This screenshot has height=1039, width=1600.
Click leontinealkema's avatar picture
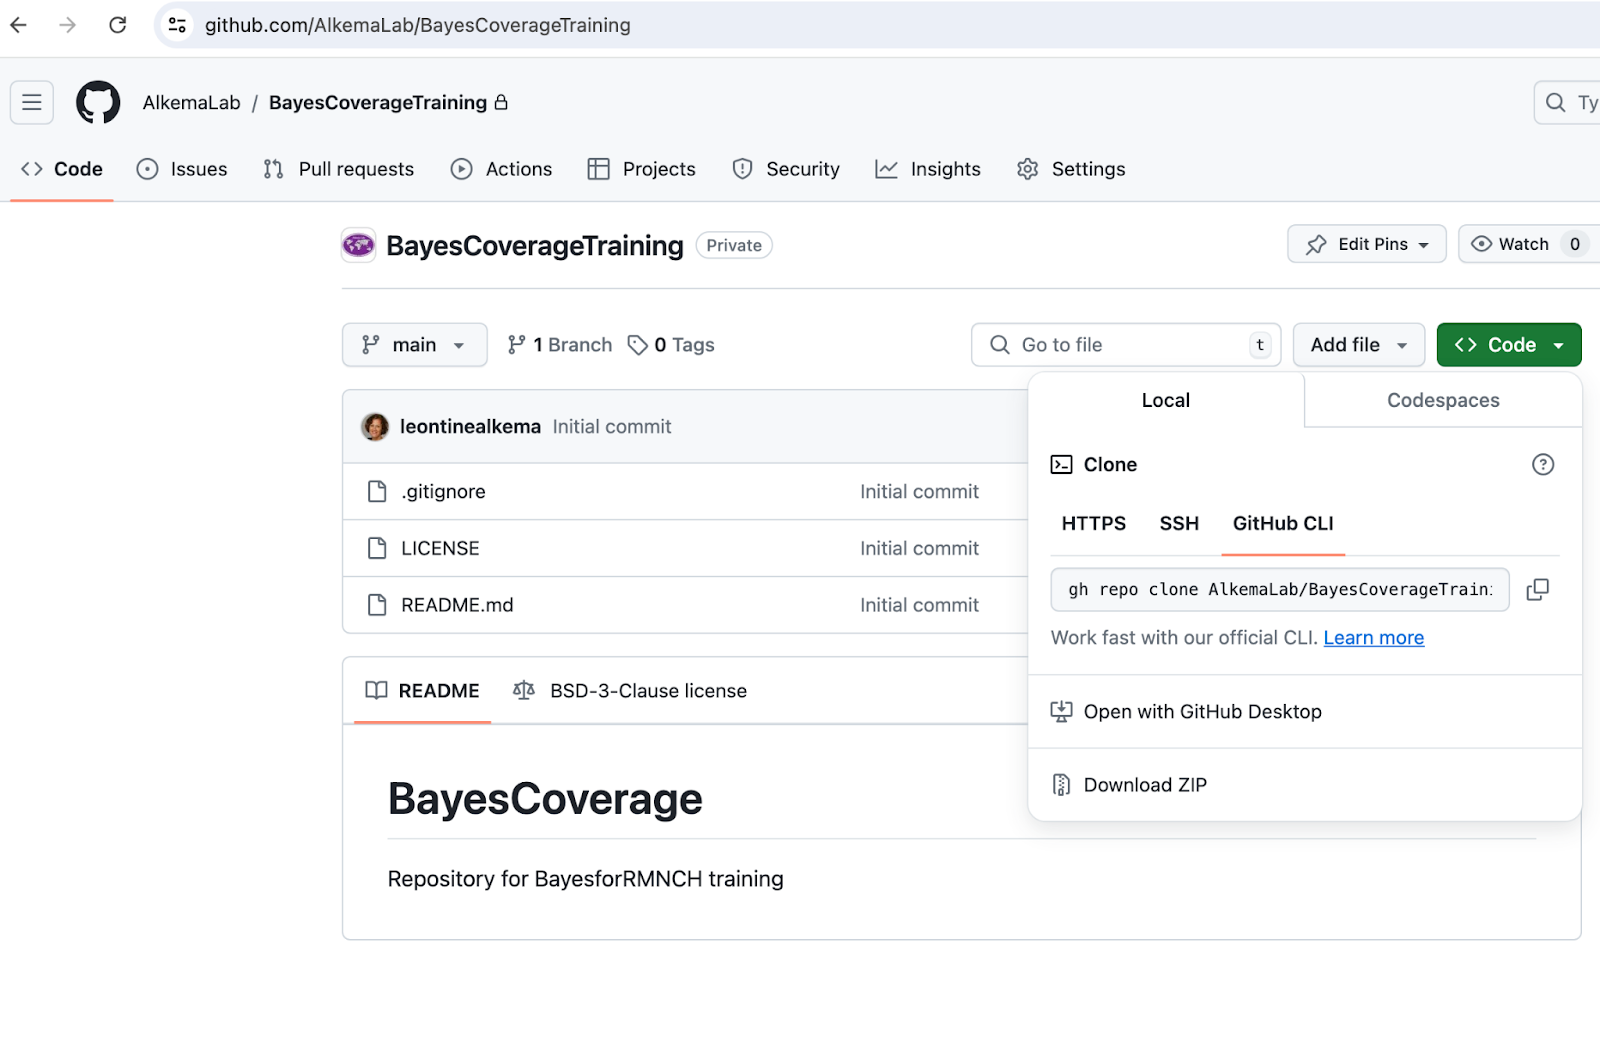point(375,427)
